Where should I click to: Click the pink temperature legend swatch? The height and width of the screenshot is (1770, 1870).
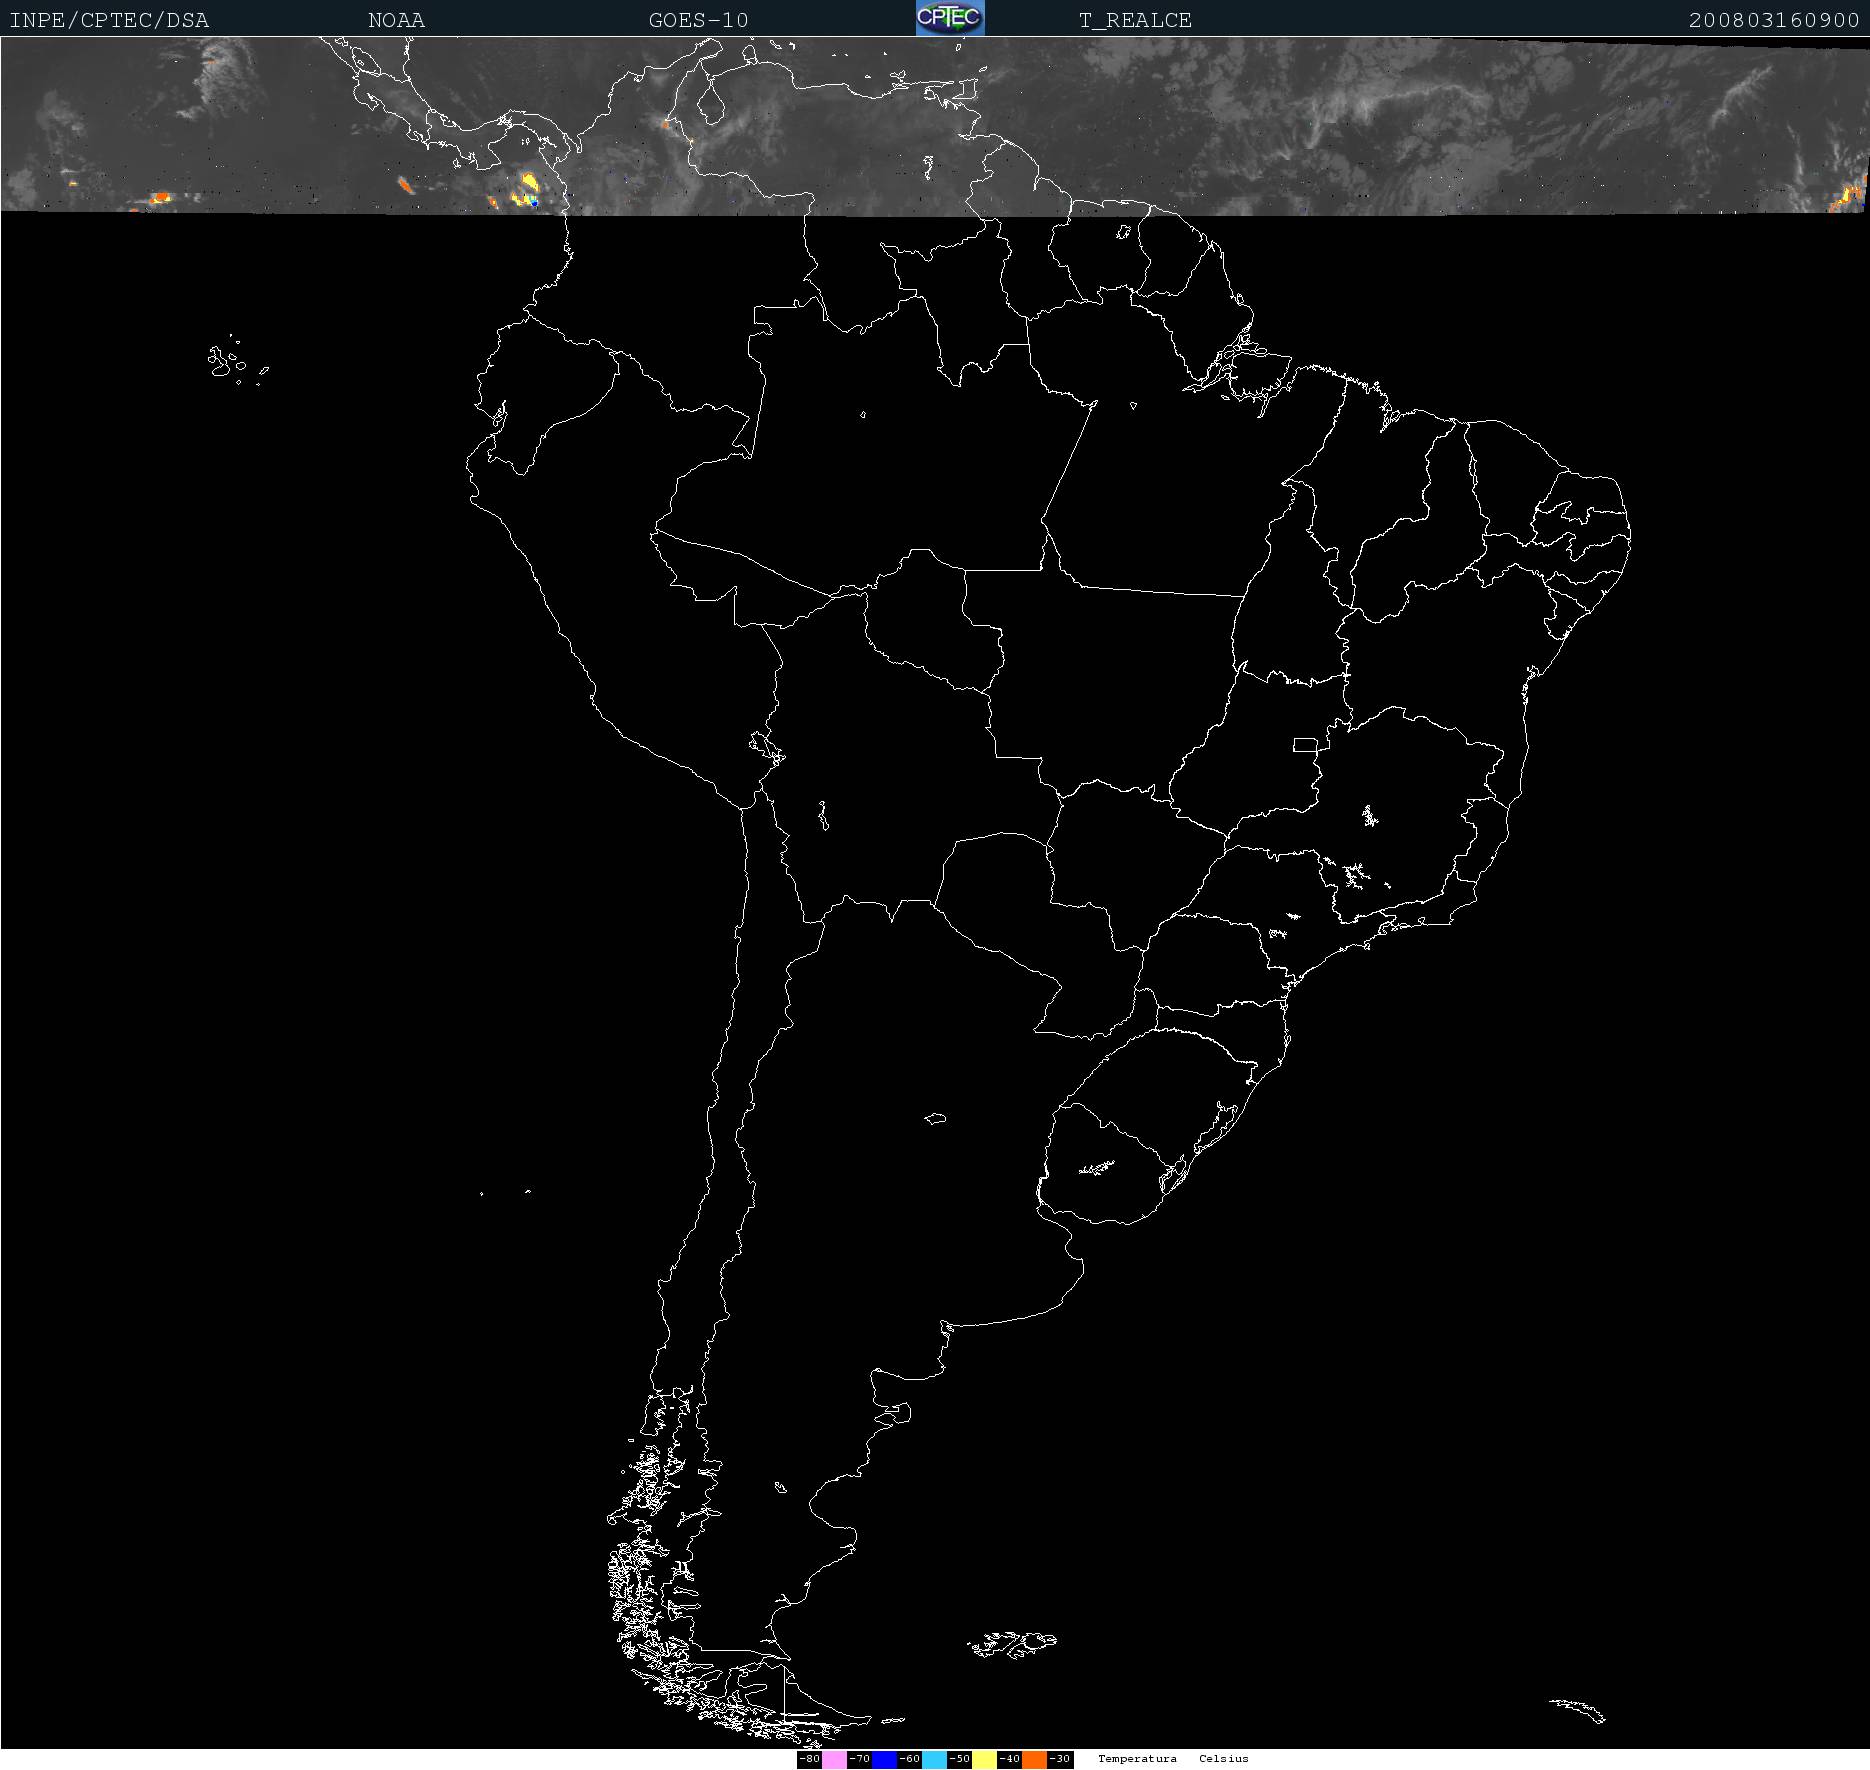pyautogui.click(x=834, y=1759)
